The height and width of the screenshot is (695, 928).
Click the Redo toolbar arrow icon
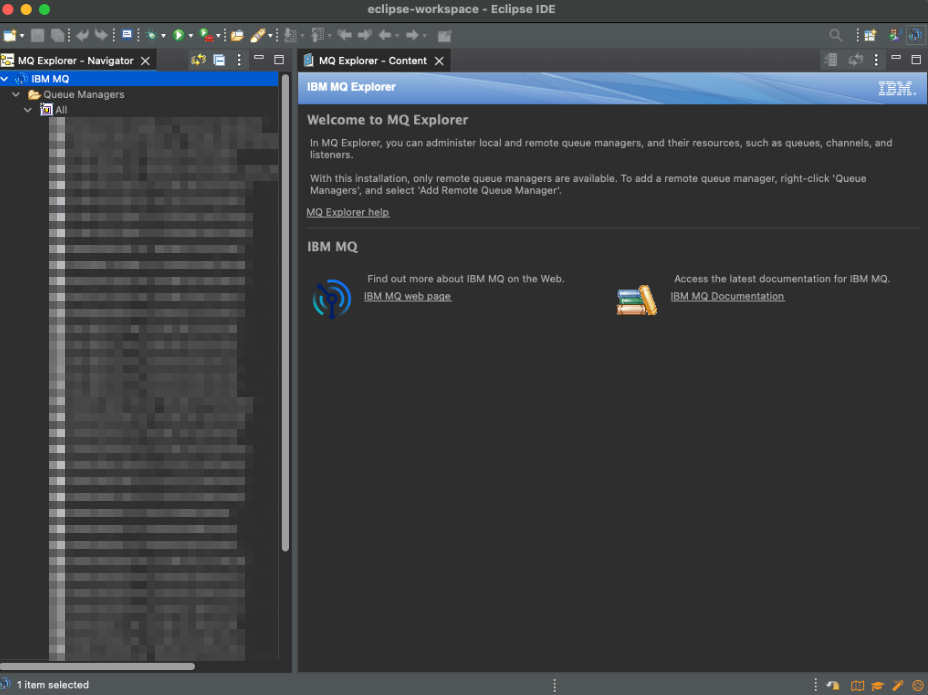point(101,36)
